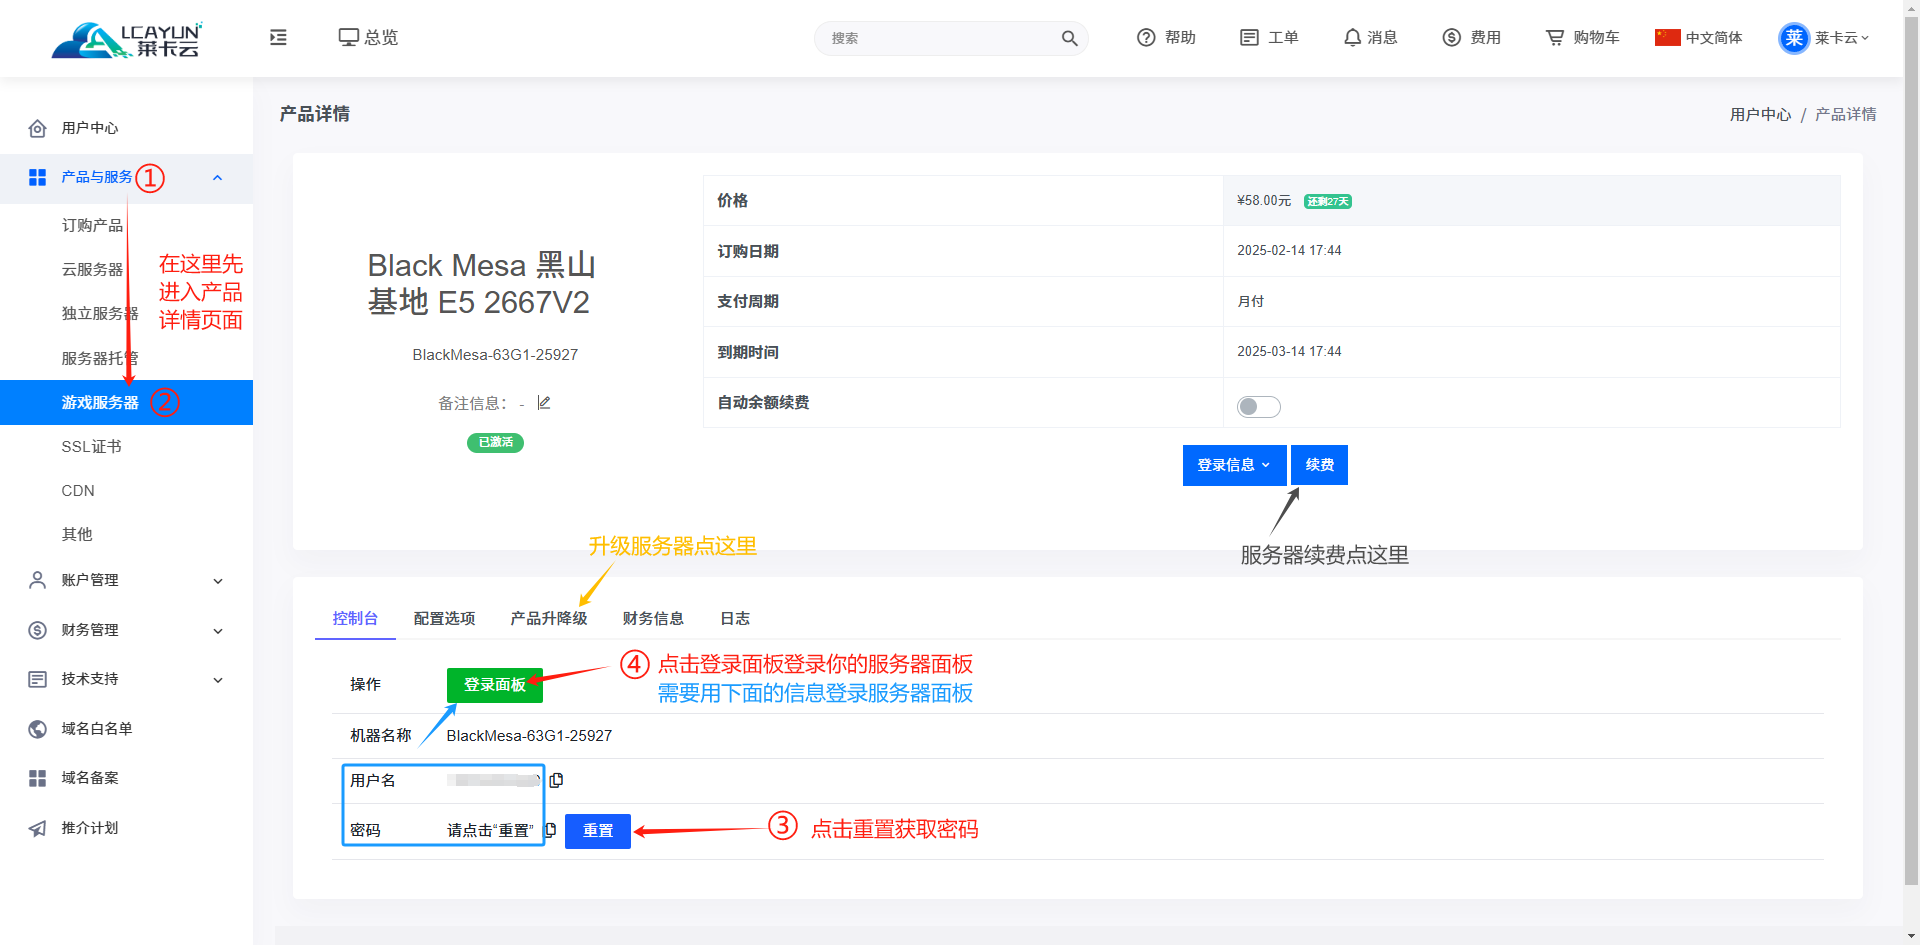Click the 账户管理 person icon
The height and width of the screenshot is (945, 1920).
click(37, 580)
